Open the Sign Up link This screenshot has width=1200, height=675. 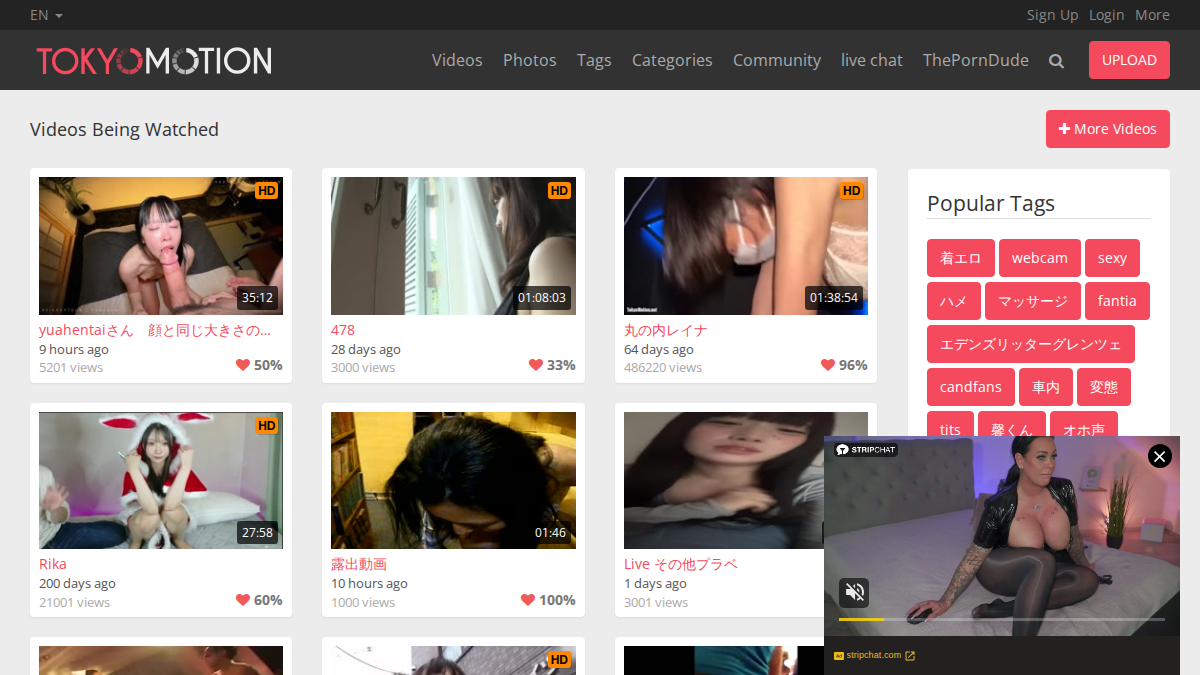click(x=1053, y=15)
